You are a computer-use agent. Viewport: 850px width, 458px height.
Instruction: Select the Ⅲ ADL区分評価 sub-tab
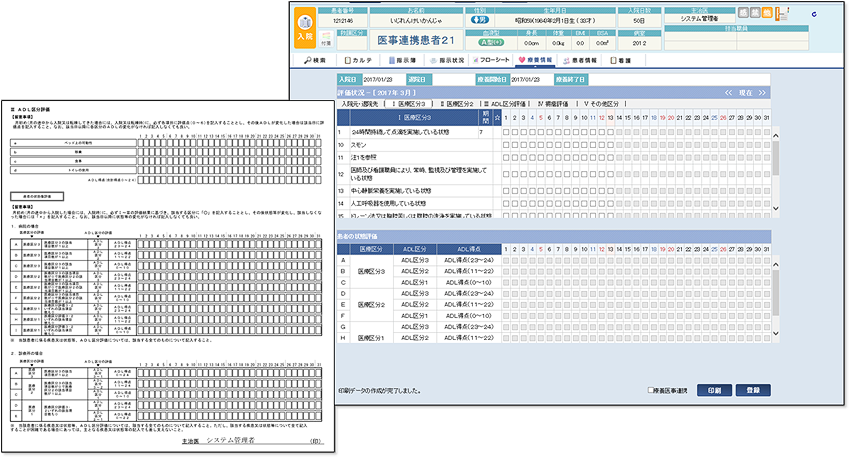(x=505, y=104)
